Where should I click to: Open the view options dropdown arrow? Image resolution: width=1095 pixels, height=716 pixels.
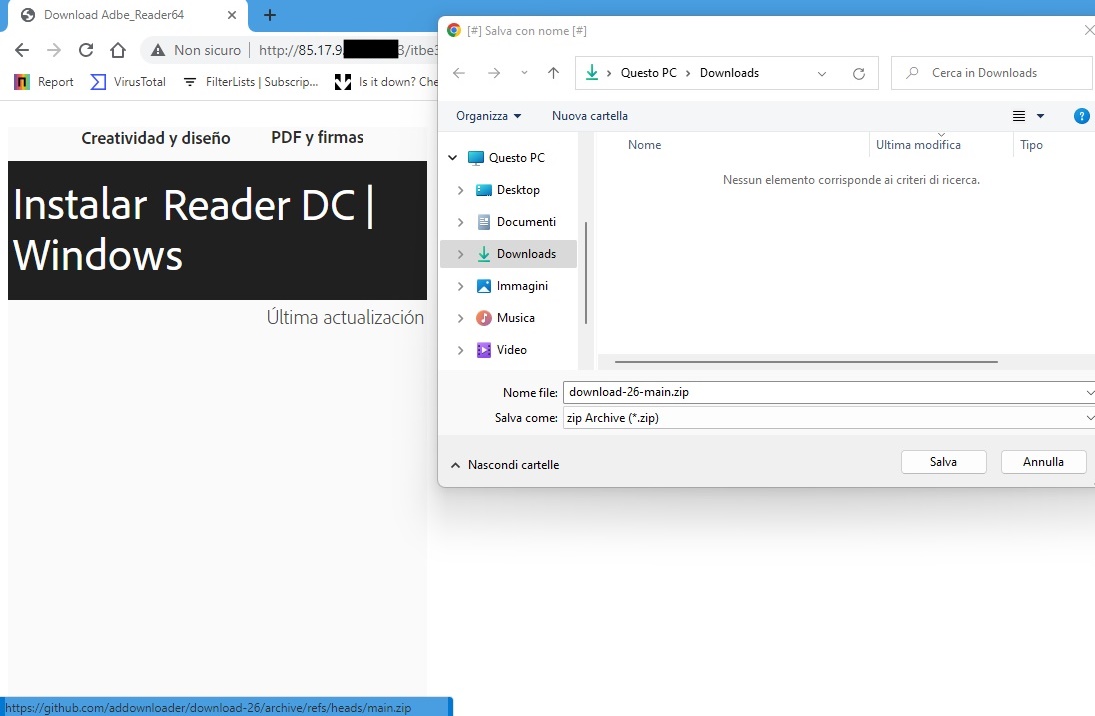[x=1040, y=117]
